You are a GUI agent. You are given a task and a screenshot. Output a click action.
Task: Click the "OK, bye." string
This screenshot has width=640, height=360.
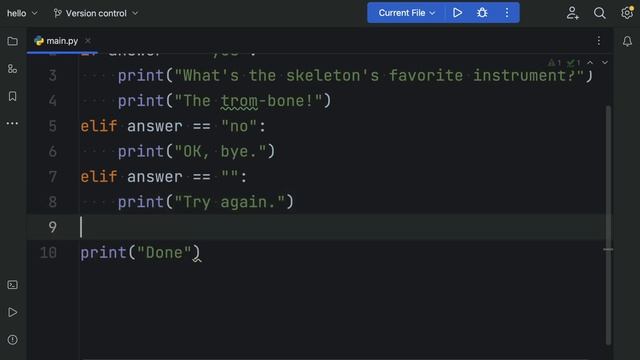coord(220,151)
